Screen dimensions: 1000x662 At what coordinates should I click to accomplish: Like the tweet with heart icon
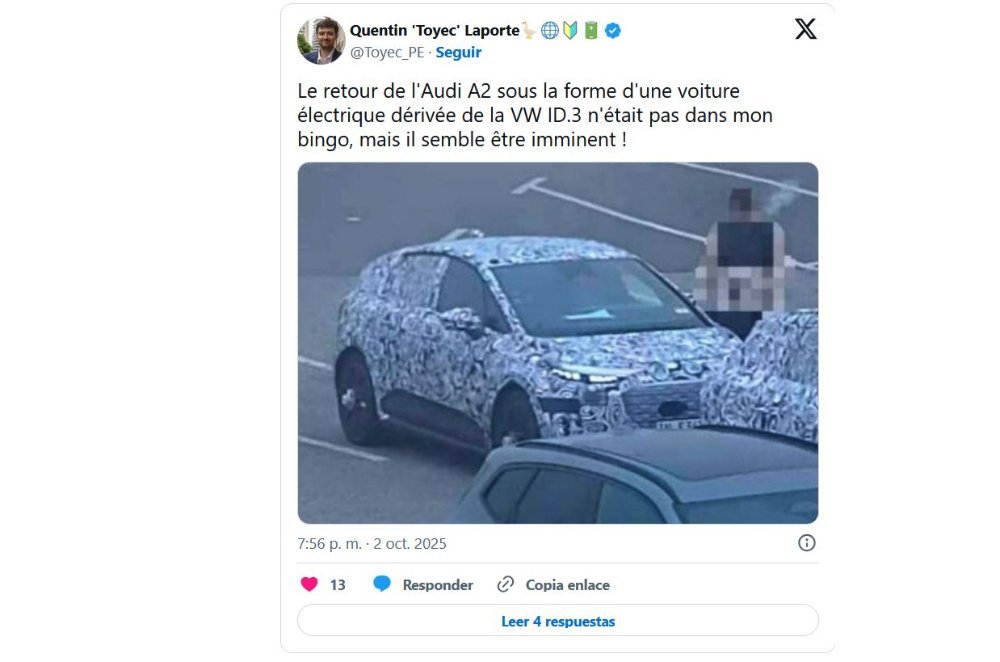pyautogui.click(x=309, y=584)
